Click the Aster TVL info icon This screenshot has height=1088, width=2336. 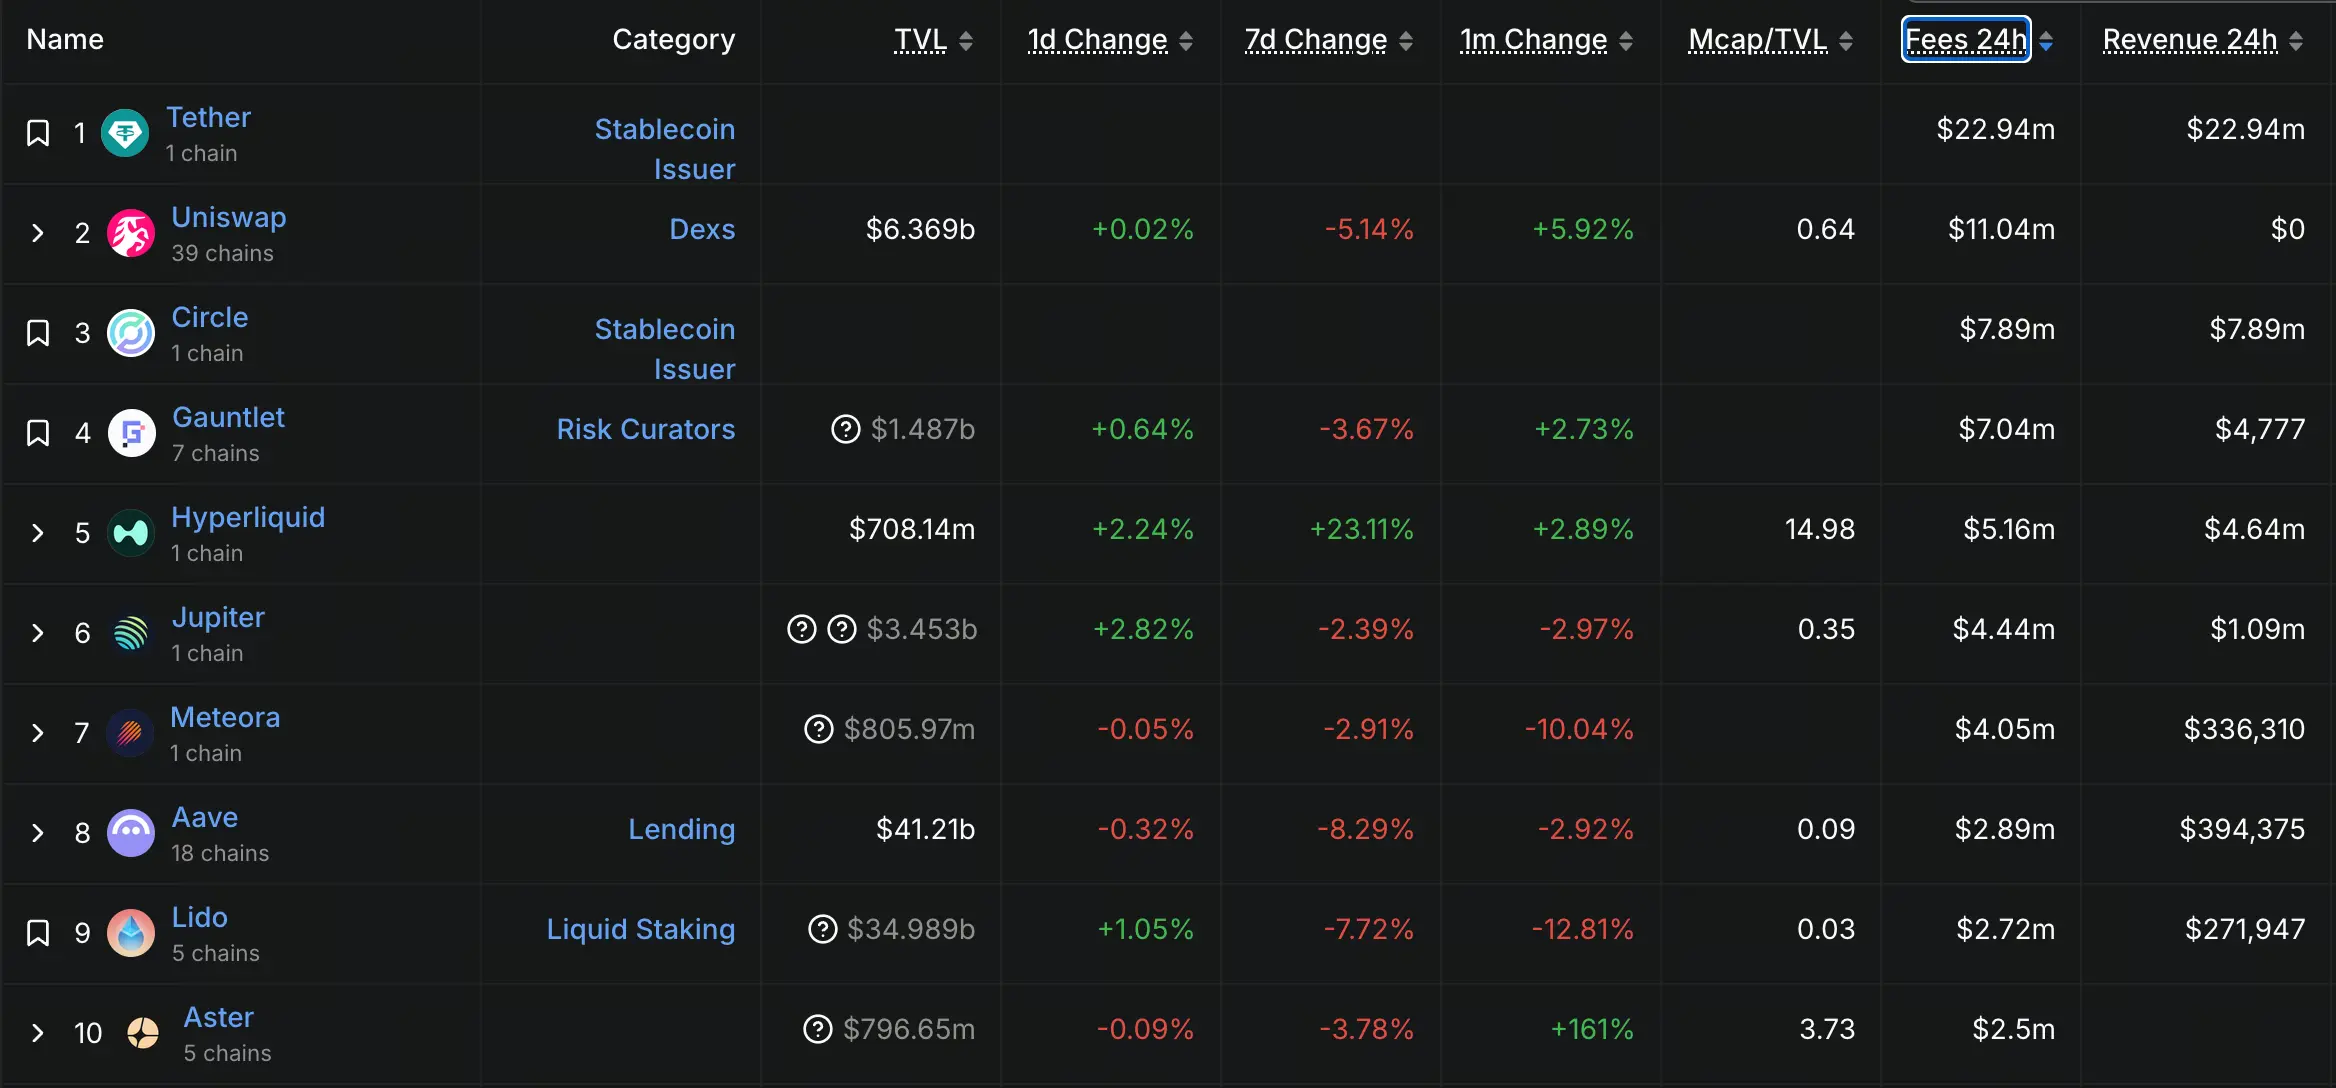[818, 1029]
